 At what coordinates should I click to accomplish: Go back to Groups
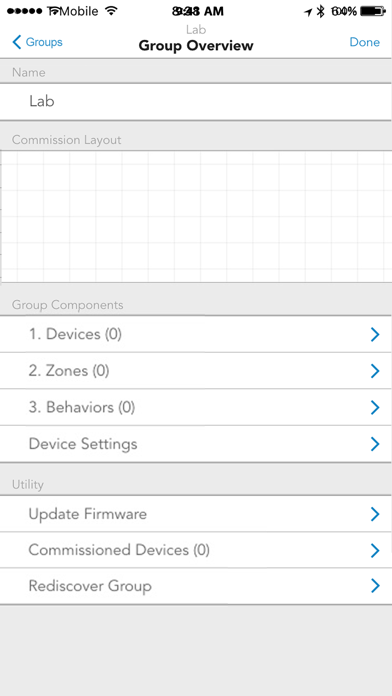37,42
